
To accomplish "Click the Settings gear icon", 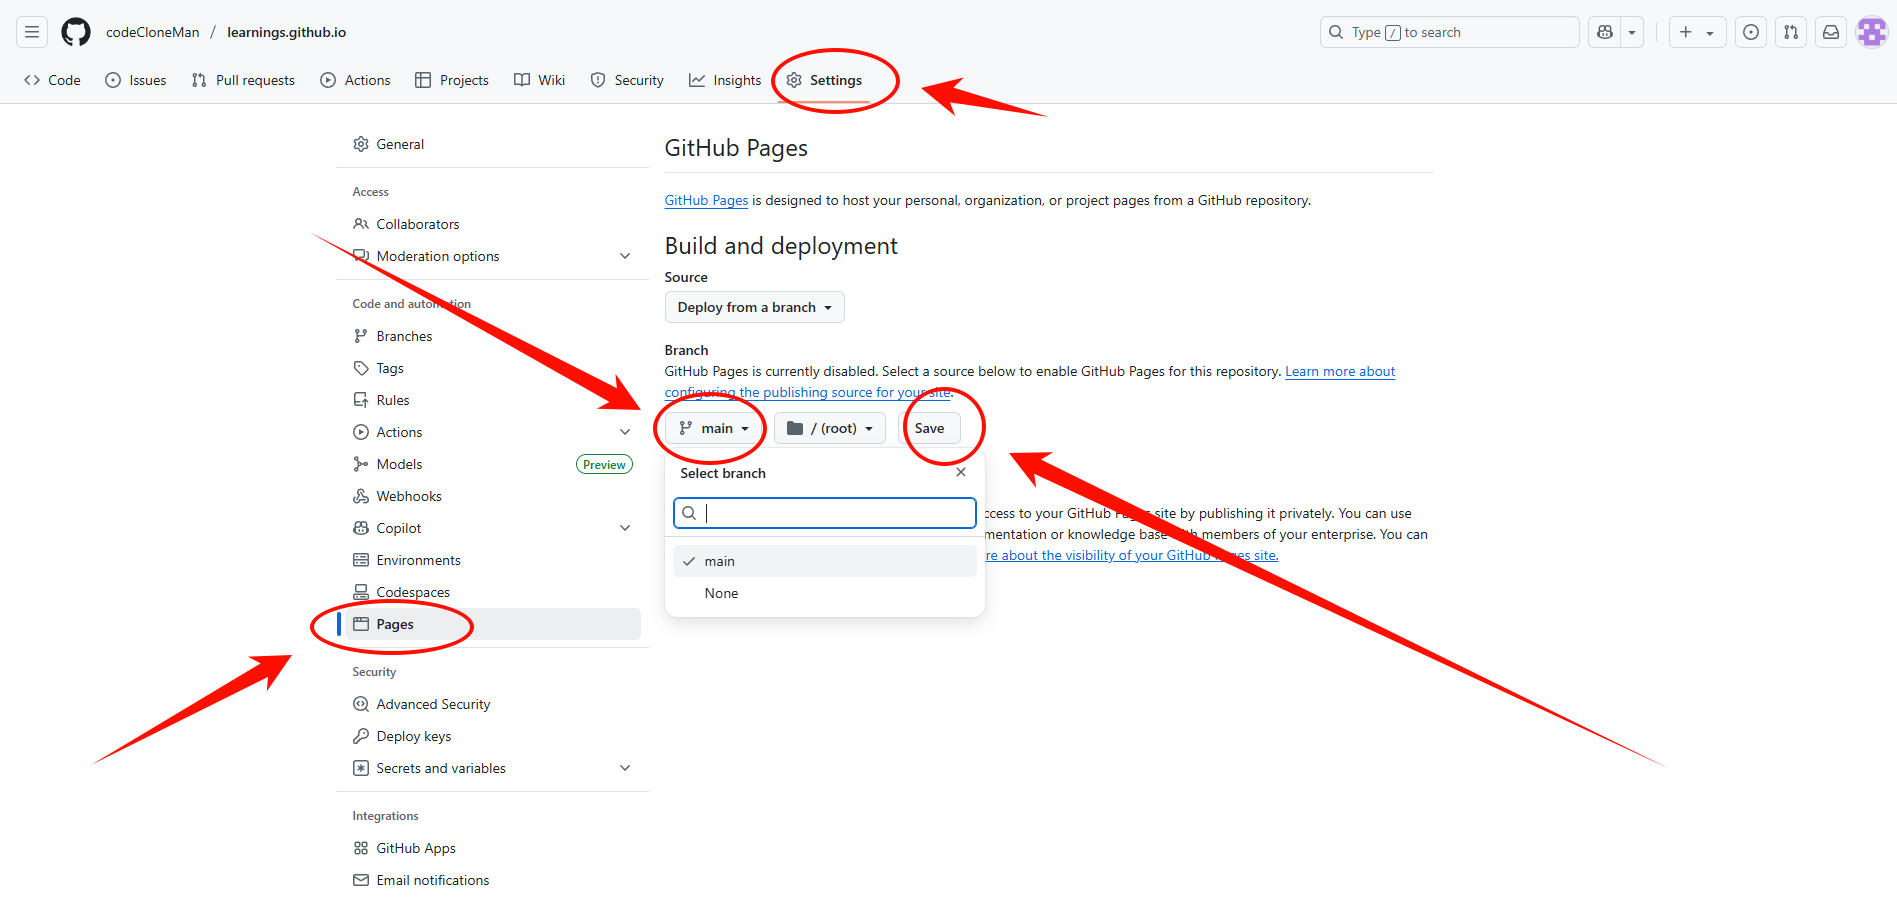I will [x=794, y=80].
